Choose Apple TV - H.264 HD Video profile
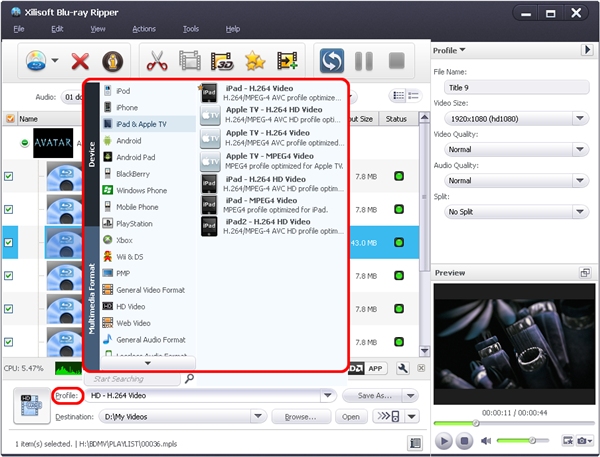Screen dimensions: 600x457 (x=272, y=114)
